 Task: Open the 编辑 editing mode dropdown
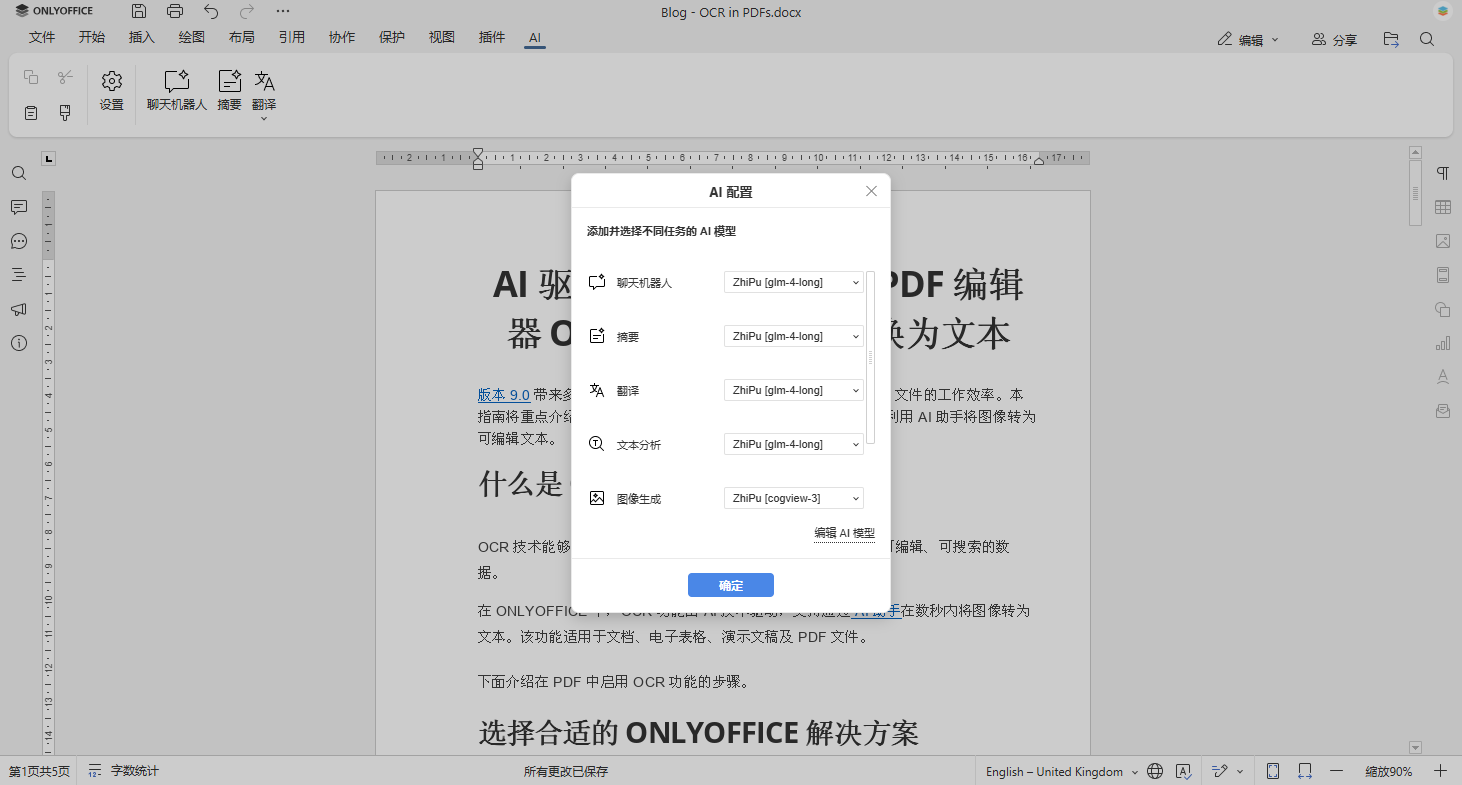[1249, 40]
